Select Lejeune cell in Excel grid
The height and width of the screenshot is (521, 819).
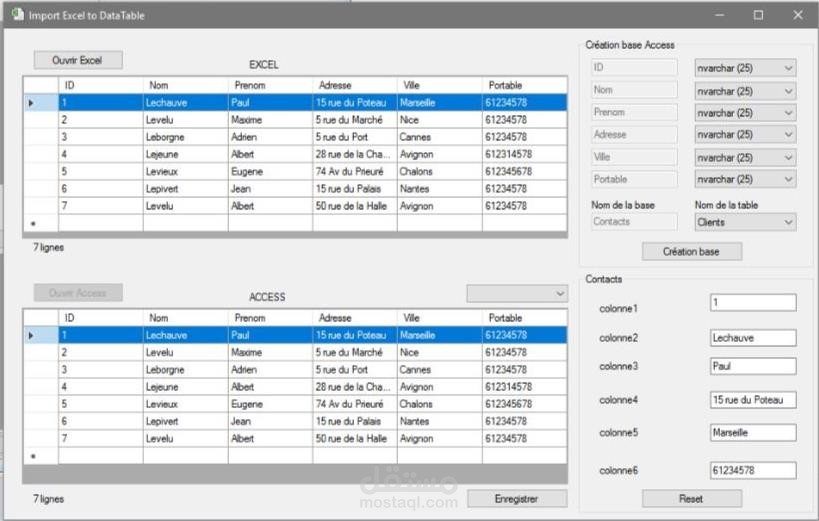tap(185, 155)
